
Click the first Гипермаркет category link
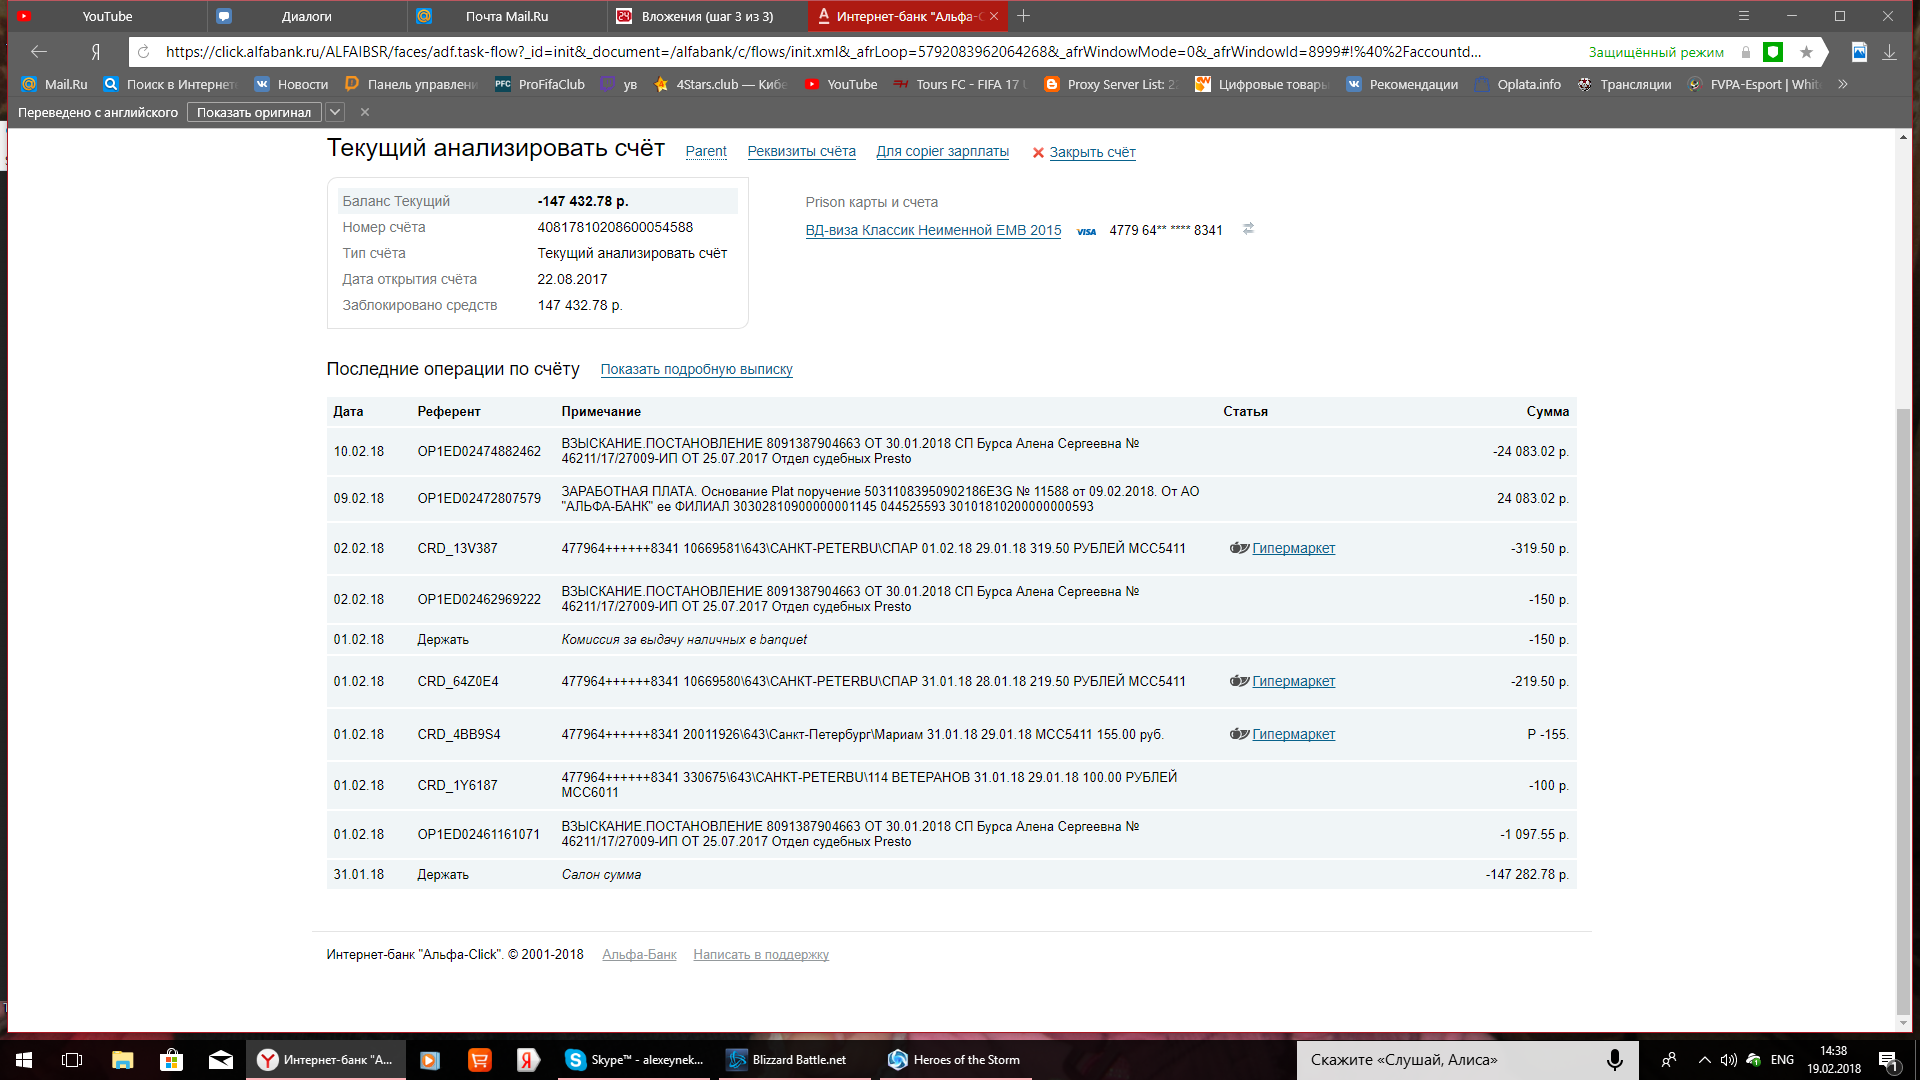1293,548
